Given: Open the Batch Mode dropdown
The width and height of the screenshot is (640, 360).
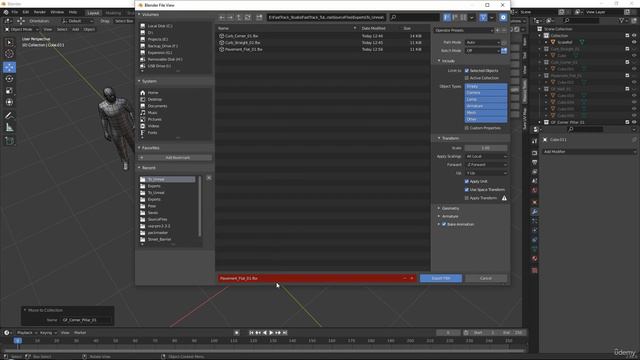Looking at the screenshot, I should 482,51.
